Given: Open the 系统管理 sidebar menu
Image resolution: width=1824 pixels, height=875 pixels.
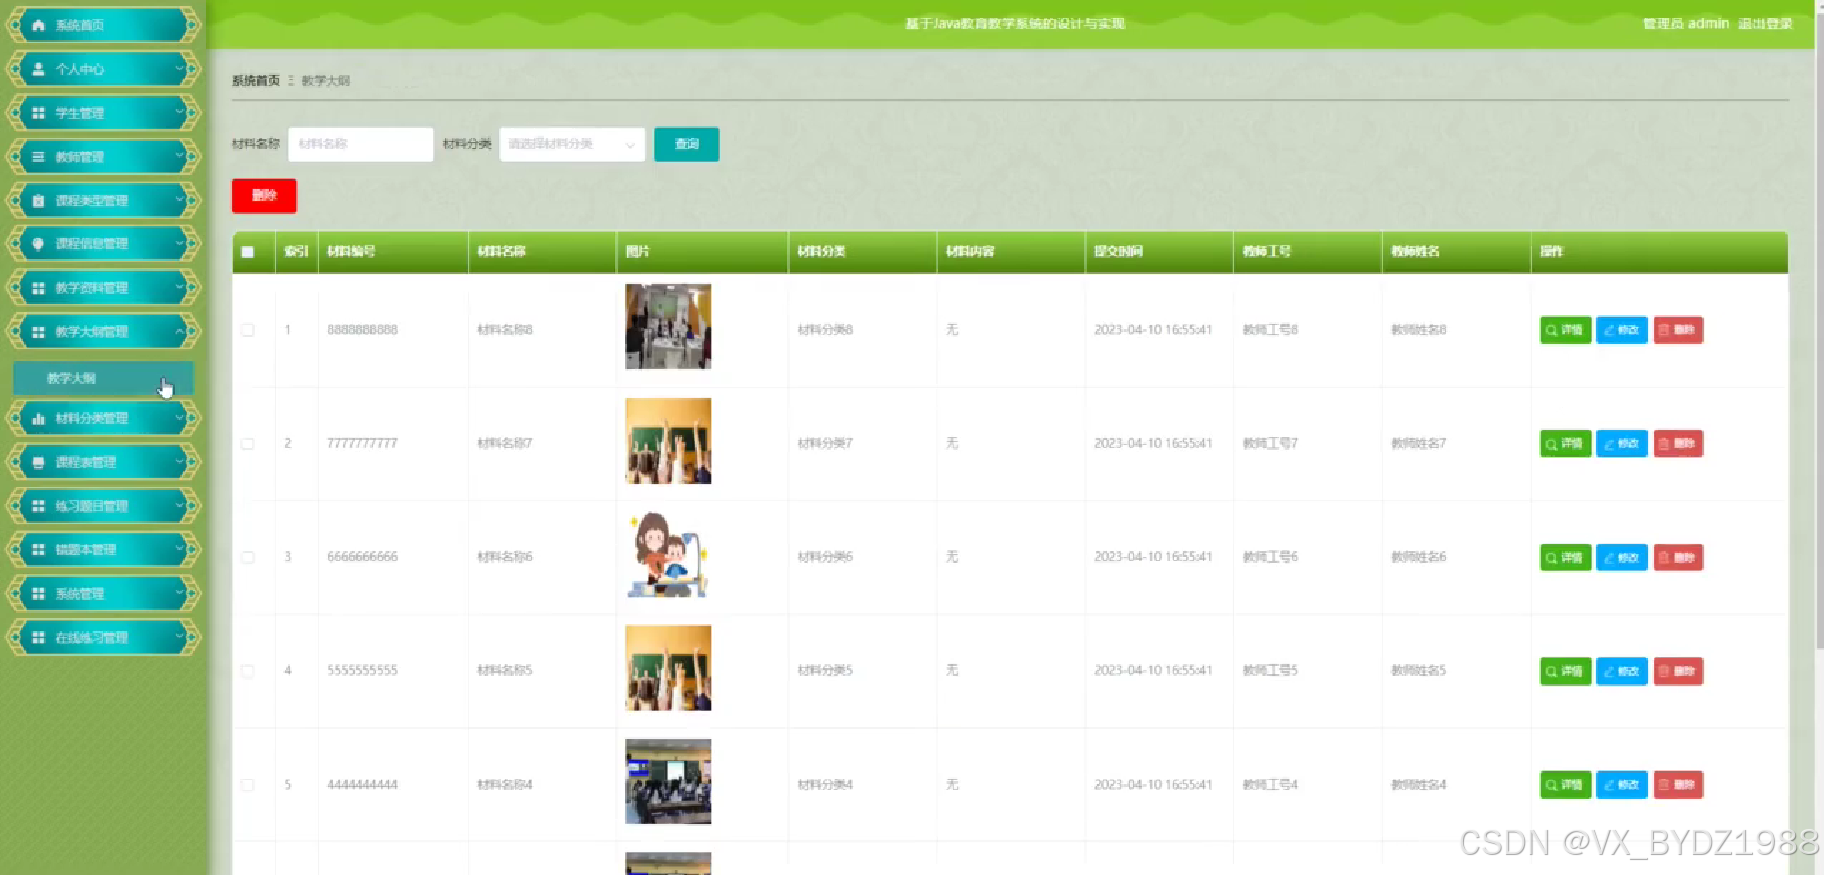Looking at the screenshot, I should click(x=103, y=594).
